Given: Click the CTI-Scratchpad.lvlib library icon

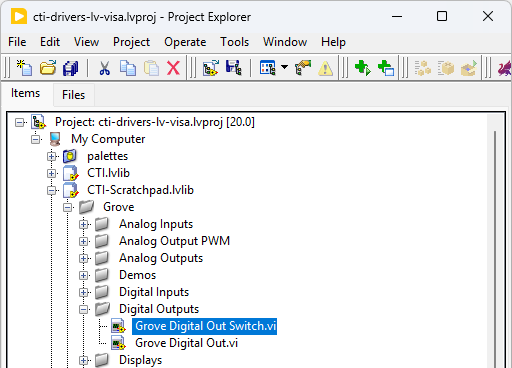Looking at the screenshot, I should pos(71,190).
